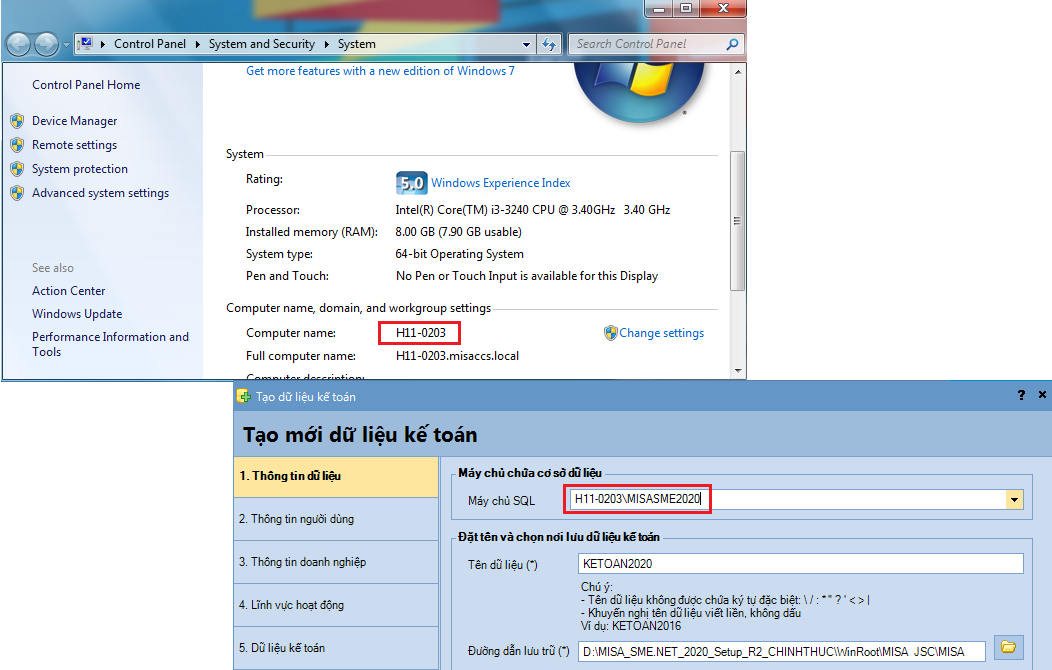Screen dimensions: 1052x670
Task: Click the Tạo mới dữ liệu kế toán heading
Action: (360, 435)
